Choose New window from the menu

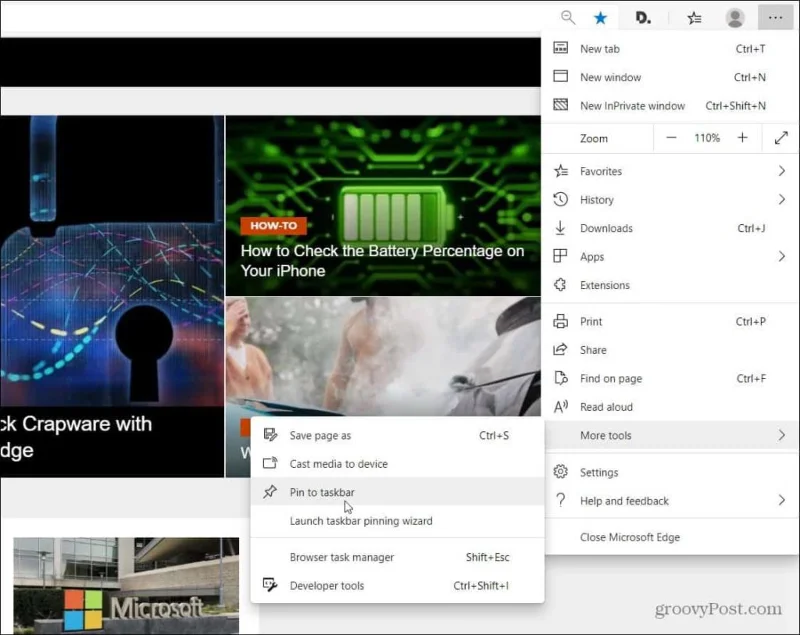click(x=669, y=77)
